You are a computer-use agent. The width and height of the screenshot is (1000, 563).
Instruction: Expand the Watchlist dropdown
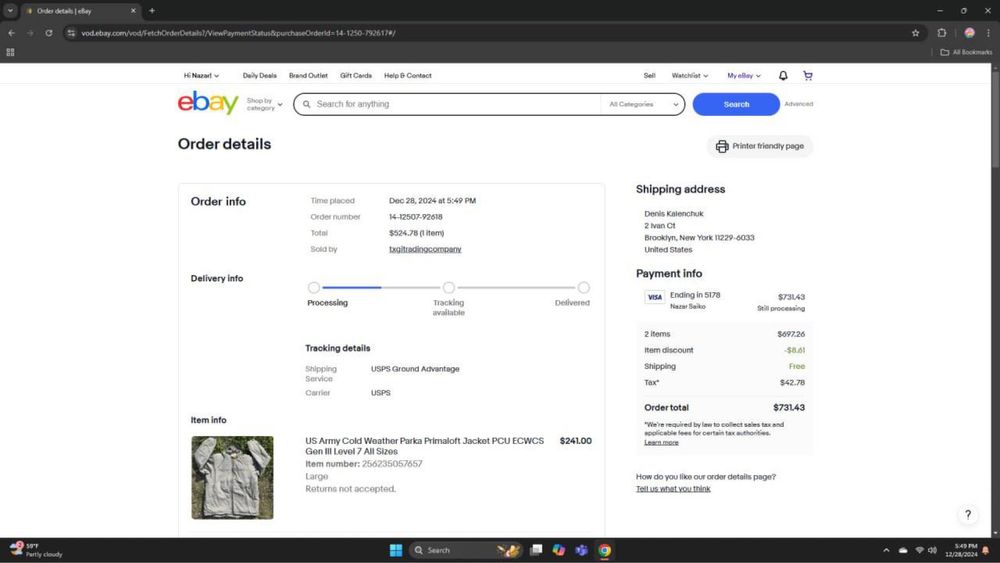coord(689,75)
